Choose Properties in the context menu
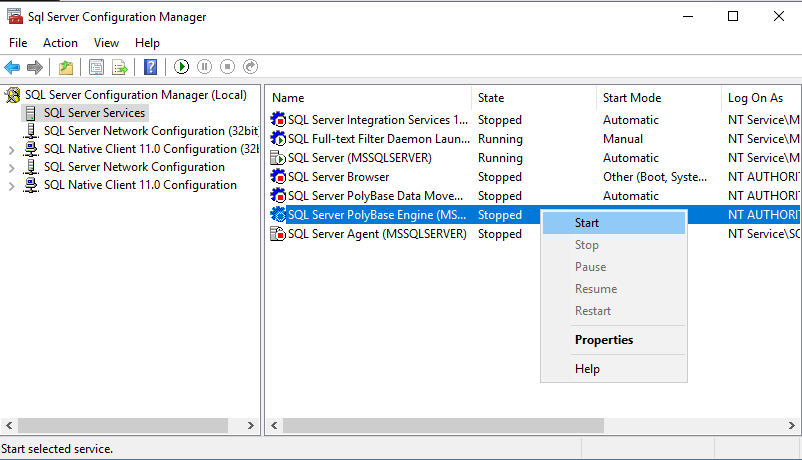This screenshot has height=460, width=802. click(614, 340)
